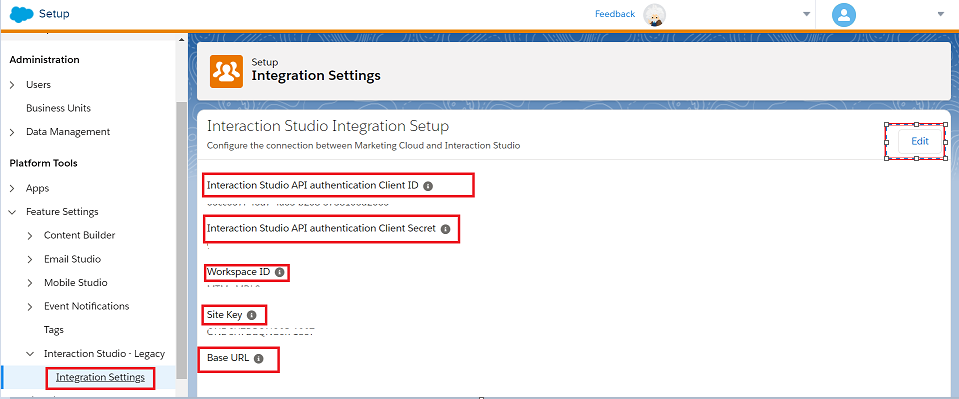Expand the Data Management node
This screenshot has width=959, height=399.
click(12, 132)
